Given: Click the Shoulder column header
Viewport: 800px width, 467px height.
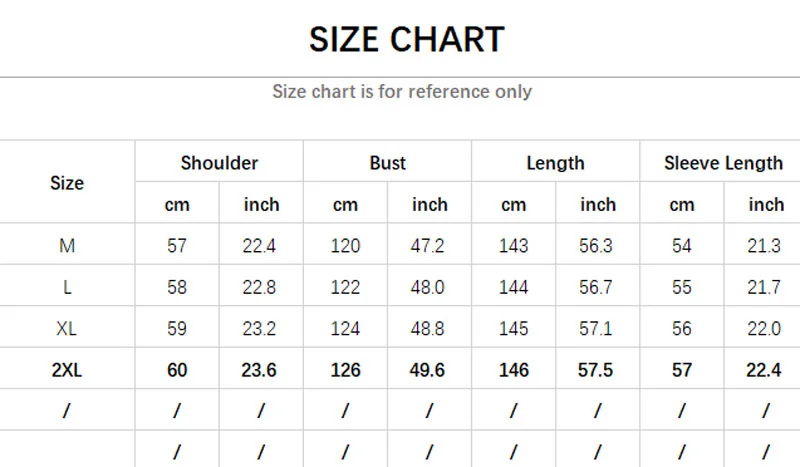Looking at the screenshot, I should (x=219, y=163).
